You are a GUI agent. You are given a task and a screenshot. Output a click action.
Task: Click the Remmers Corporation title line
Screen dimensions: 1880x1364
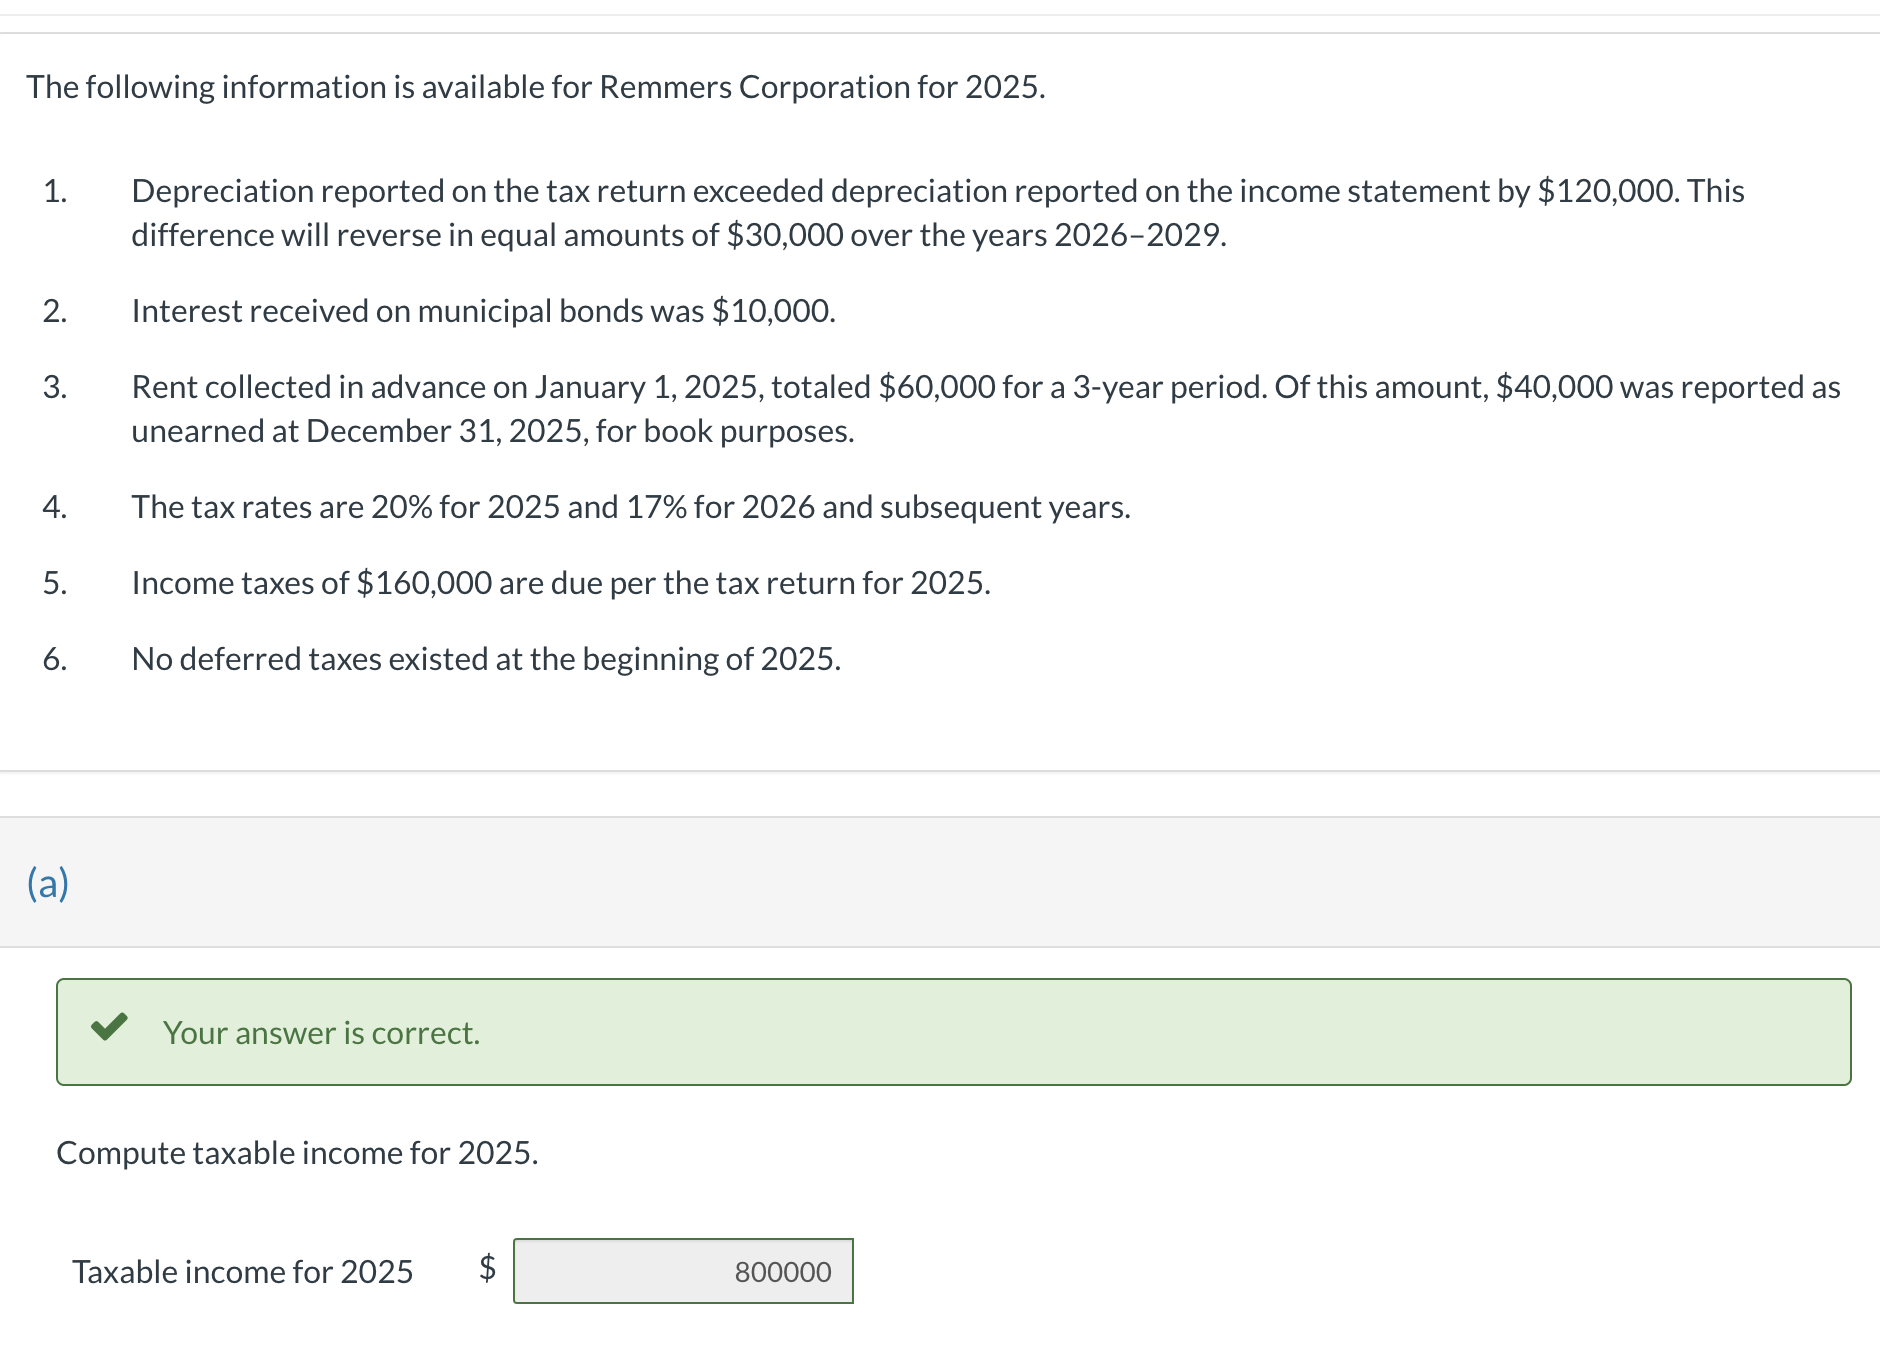(536, 87)
